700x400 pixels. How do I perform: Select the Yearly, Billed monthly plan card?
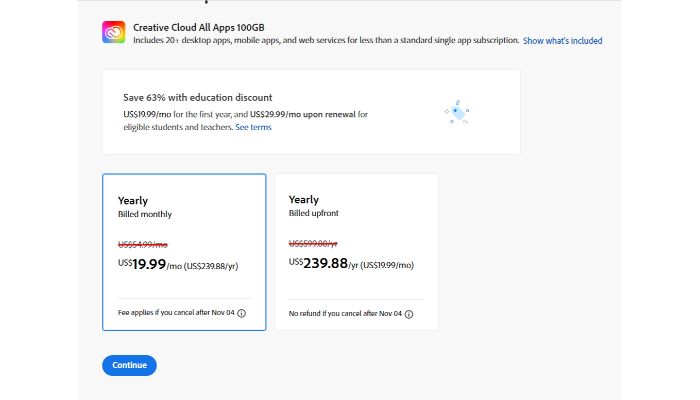[184, 252]
